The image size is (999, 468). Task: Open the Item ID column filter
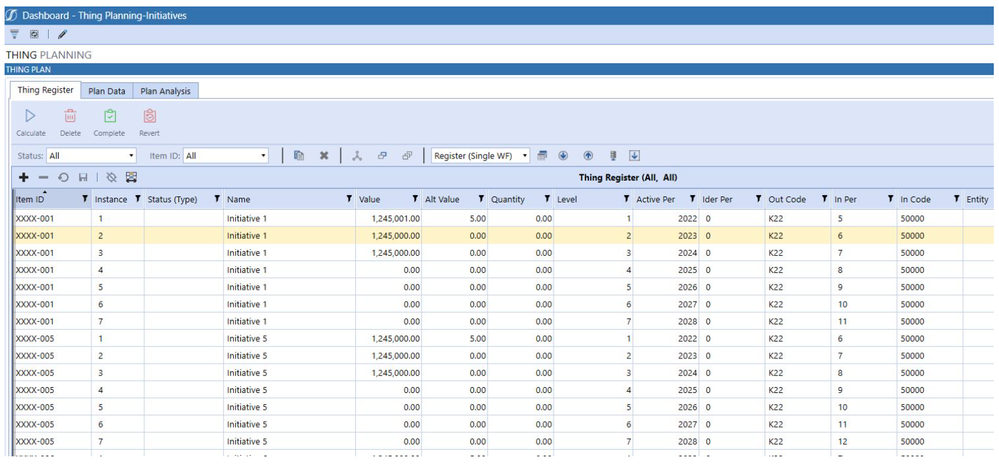click(x=85, y=199)
